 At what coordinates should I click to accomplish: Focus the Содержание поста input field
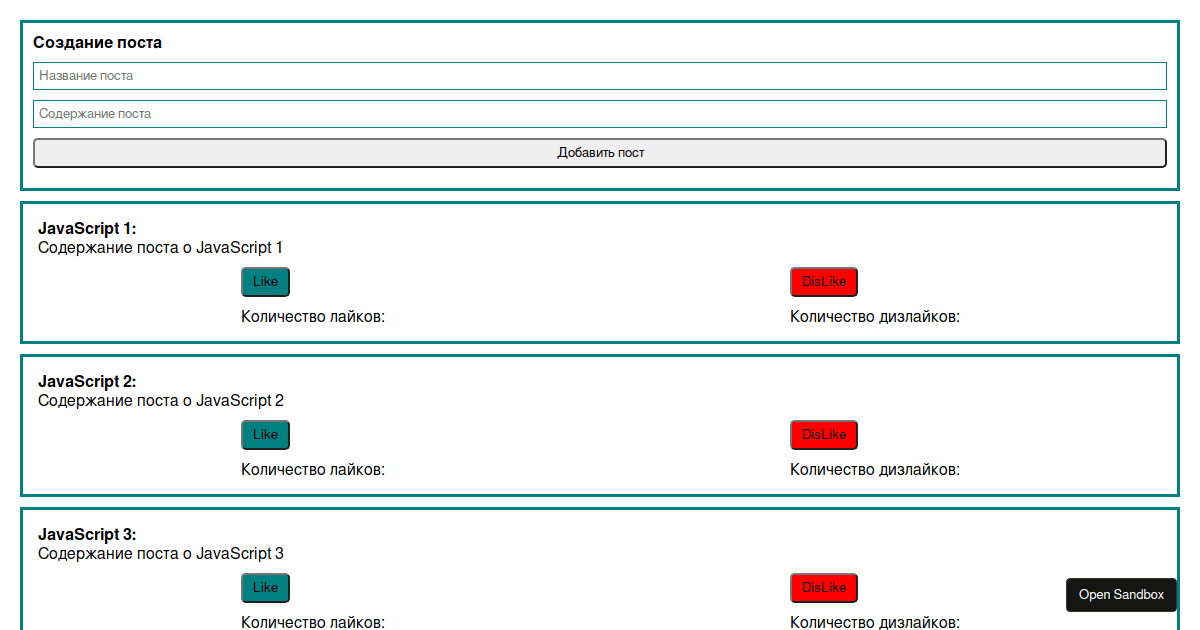pyautogui.click(x=600, y=113)
